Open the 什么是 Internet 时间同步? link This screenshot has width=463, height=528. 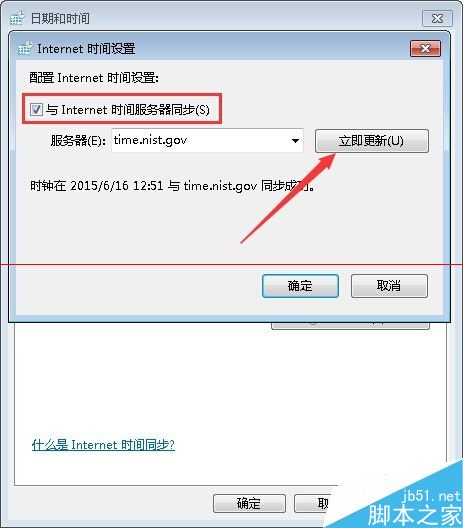pyautogui.click(x=103, y=445)
